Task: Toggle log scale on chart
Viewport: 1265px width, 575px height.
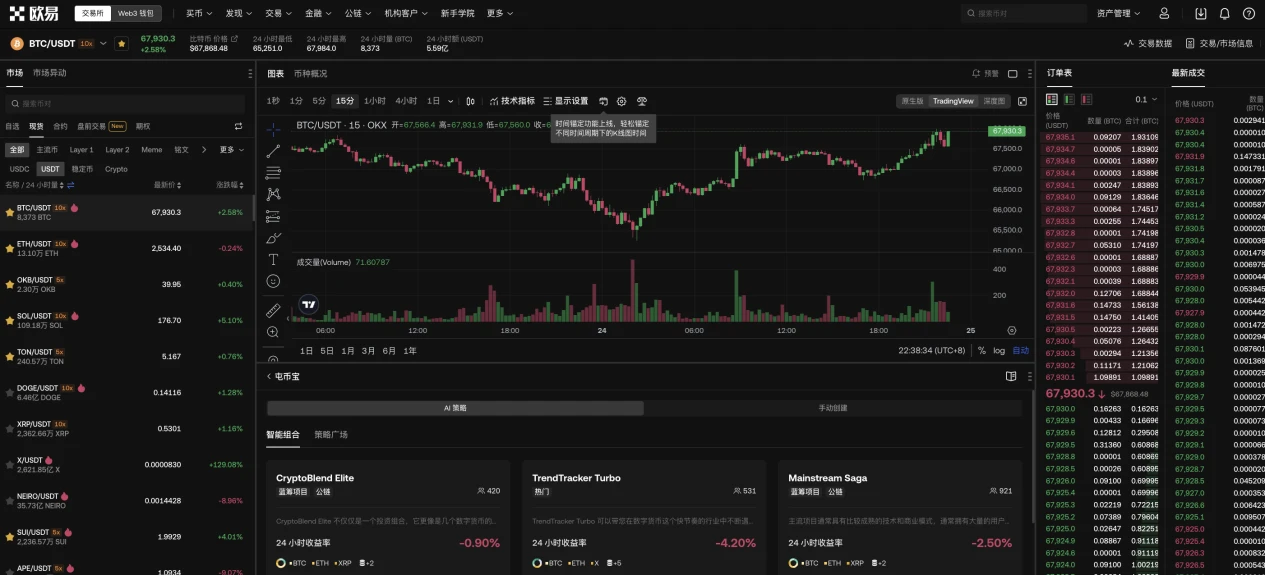Action: [999, 351]
